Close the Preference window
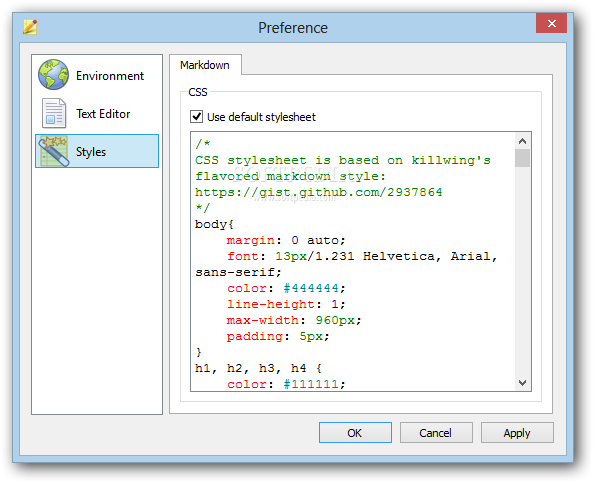 click(552, 23)
